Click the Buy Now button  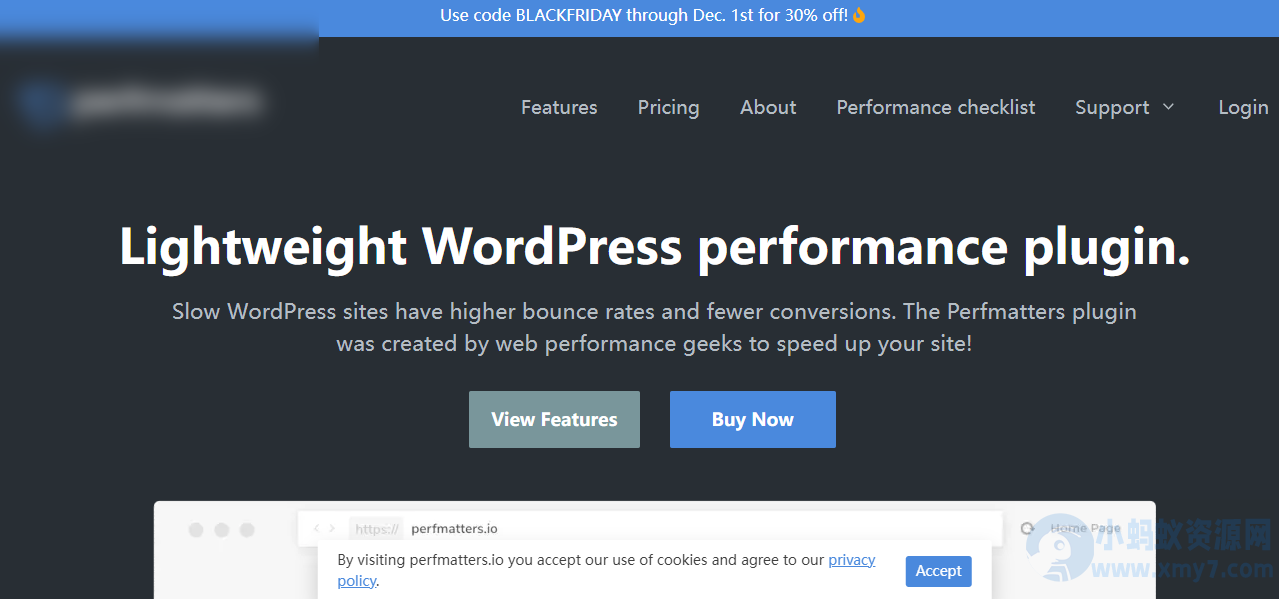752,419
